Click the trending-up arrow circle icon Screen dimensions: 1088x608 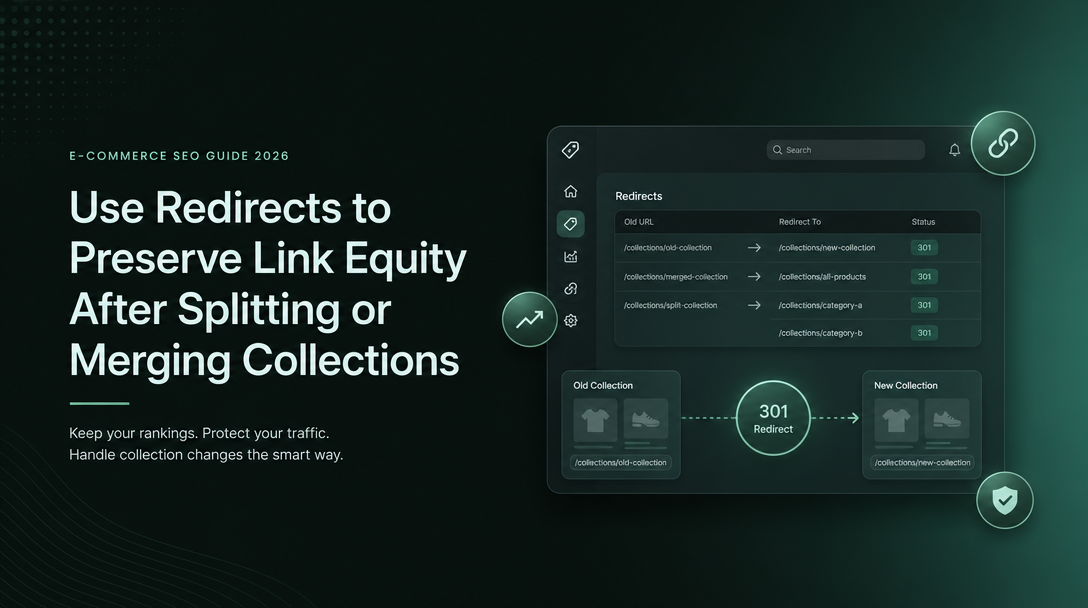[x=529, y=319]
